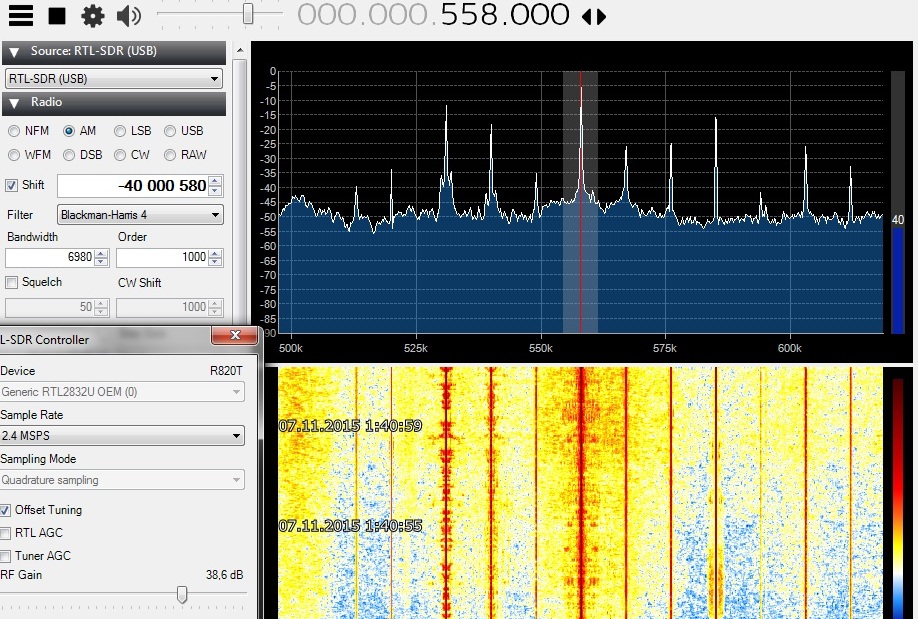918x619 pixels.
Task: Select the NFM demodulation mode
Action: [x=14, y=131]
